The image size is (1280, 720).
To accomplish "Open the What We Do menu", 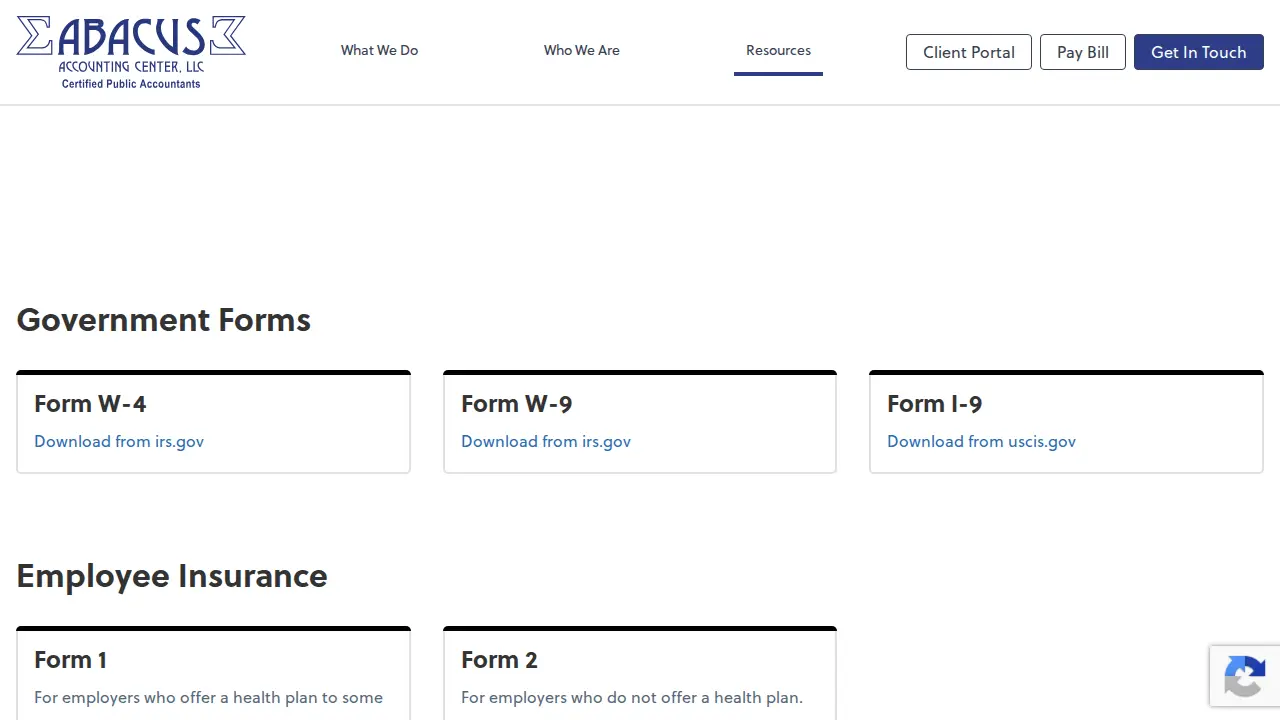I will pos(379,50).
